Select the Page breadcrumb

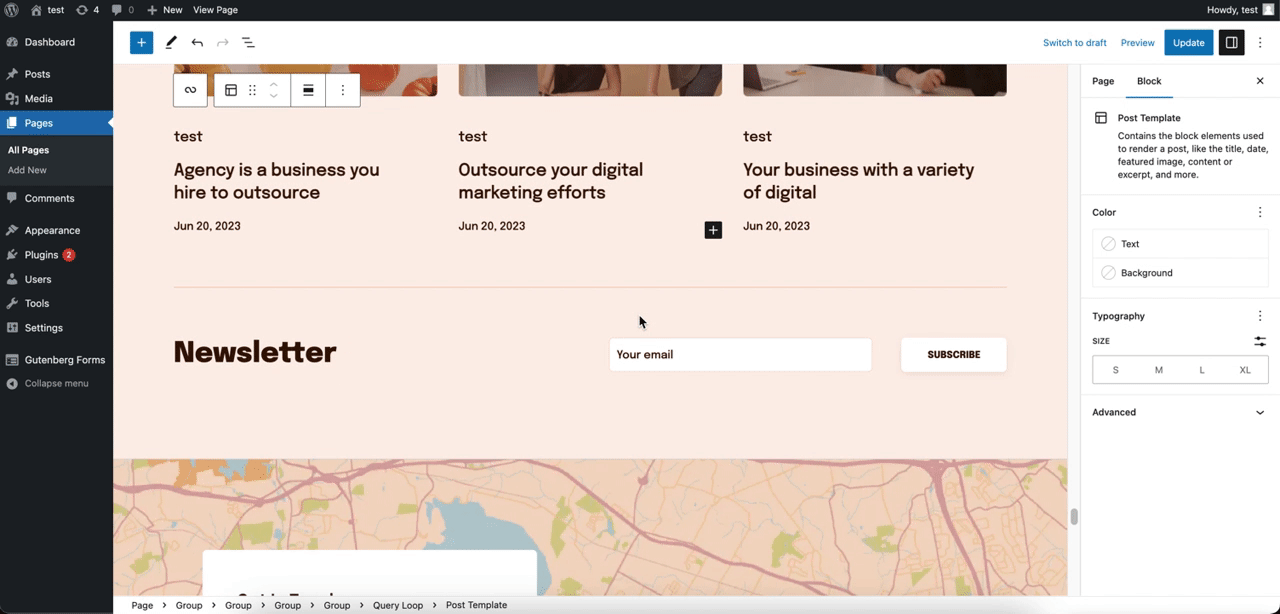coord(142,605)
